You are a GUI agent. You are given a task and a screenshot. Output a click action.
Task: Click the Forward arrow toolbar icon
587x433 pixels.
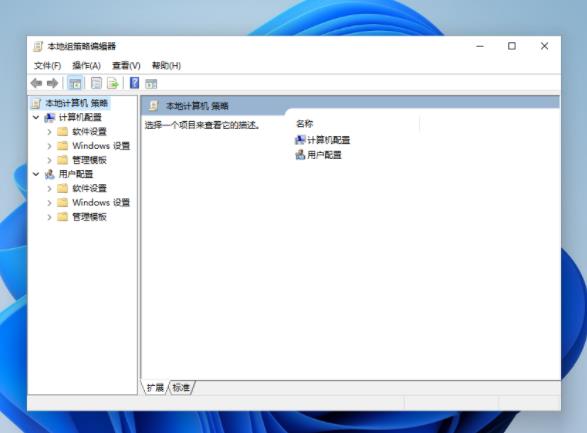(52, 83)
